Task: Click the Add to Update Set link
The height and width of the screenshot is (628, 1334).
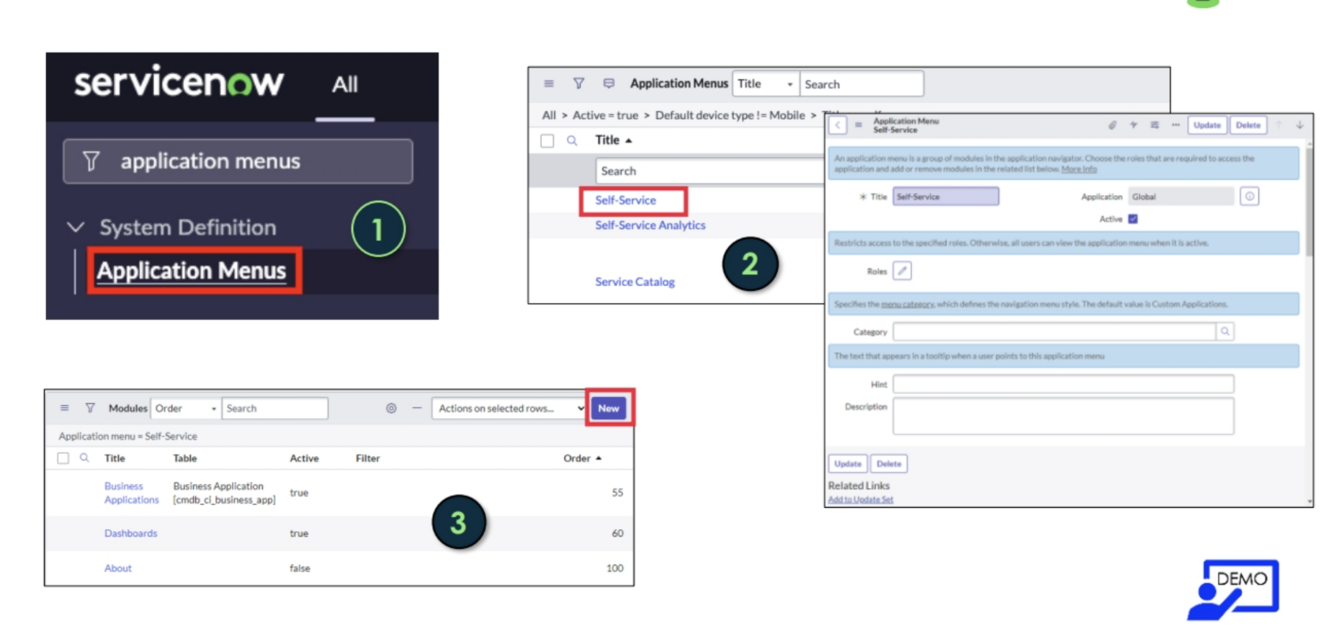Action: pyautogui.click(x=861, y=499)
